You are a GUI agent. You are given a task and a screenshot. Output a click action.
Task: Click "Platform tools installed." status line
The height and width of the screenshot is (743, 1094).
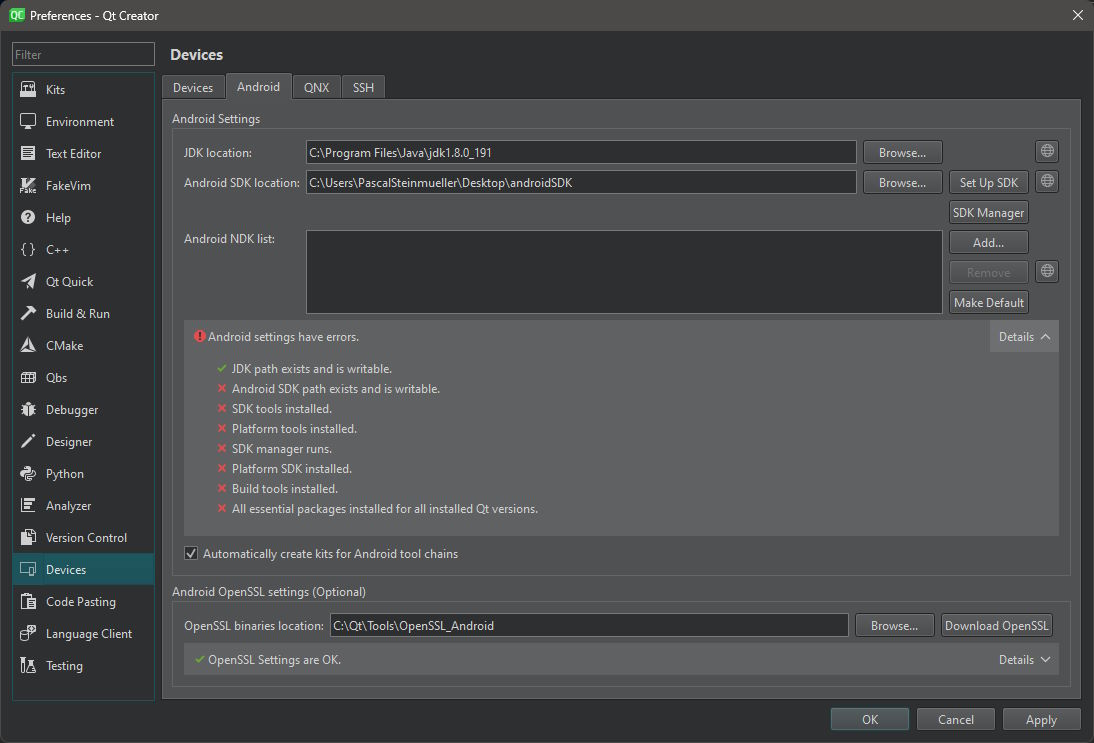click(294, 428)
